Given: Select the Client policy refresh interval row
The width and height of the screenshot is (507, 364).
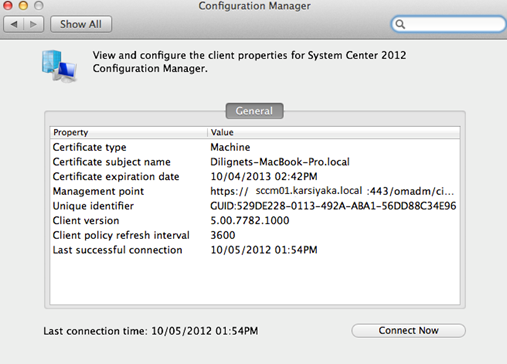Looking at the screenshot, I should pos(255,235).
